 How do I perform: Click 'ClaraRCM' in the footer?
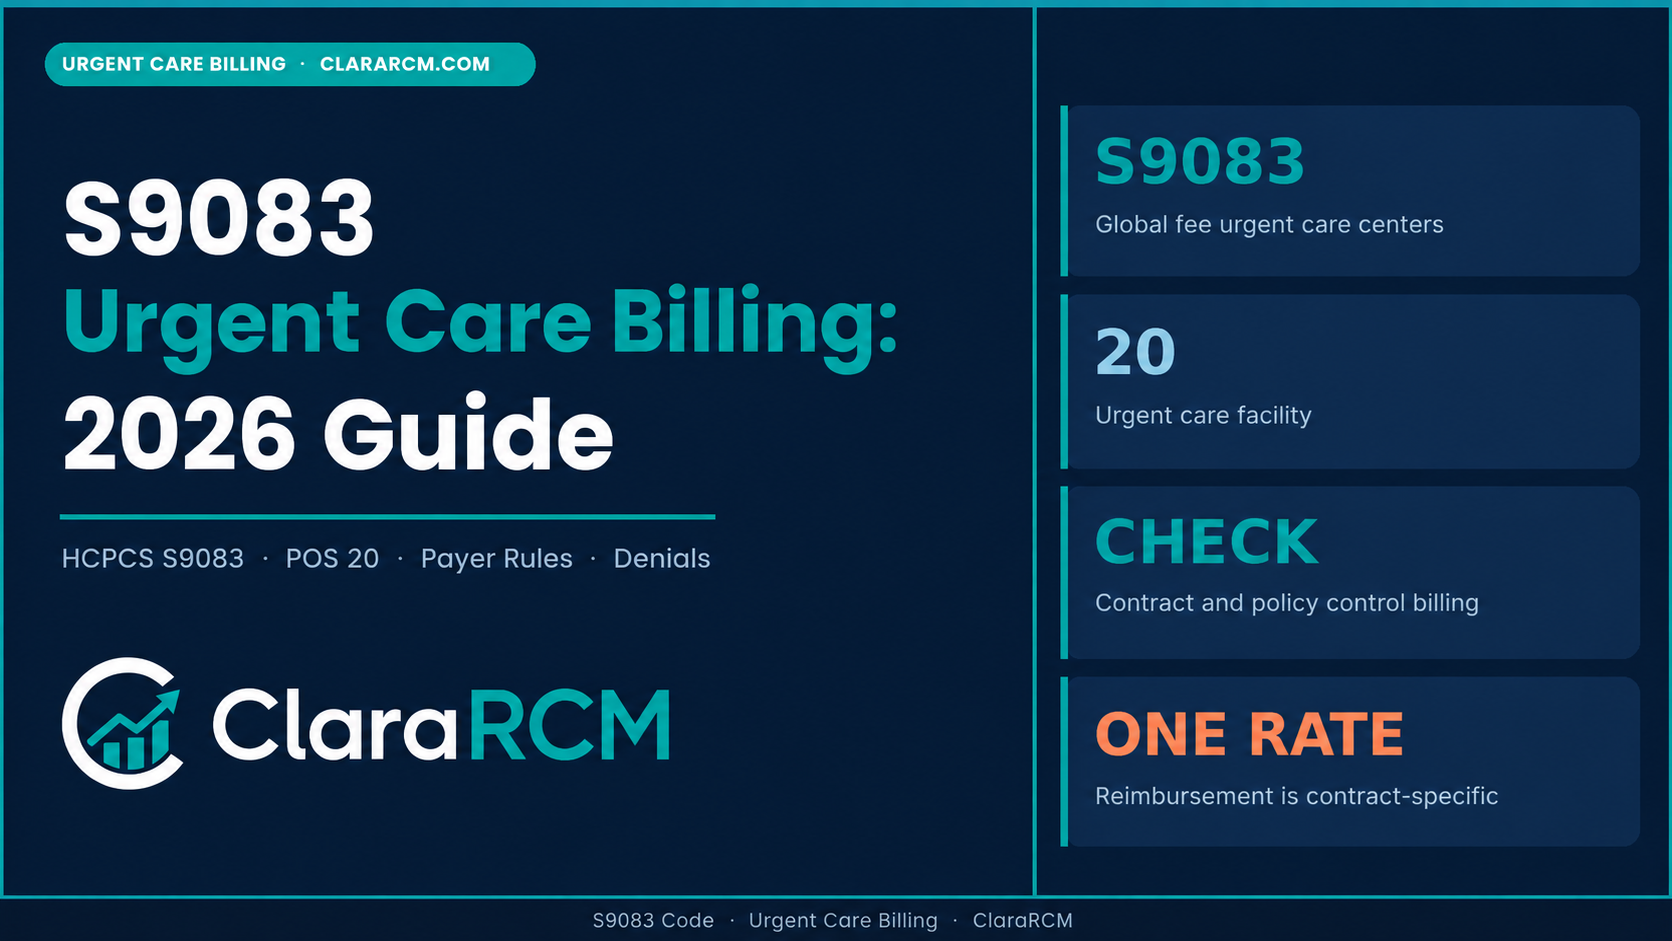pos(1022,920)
